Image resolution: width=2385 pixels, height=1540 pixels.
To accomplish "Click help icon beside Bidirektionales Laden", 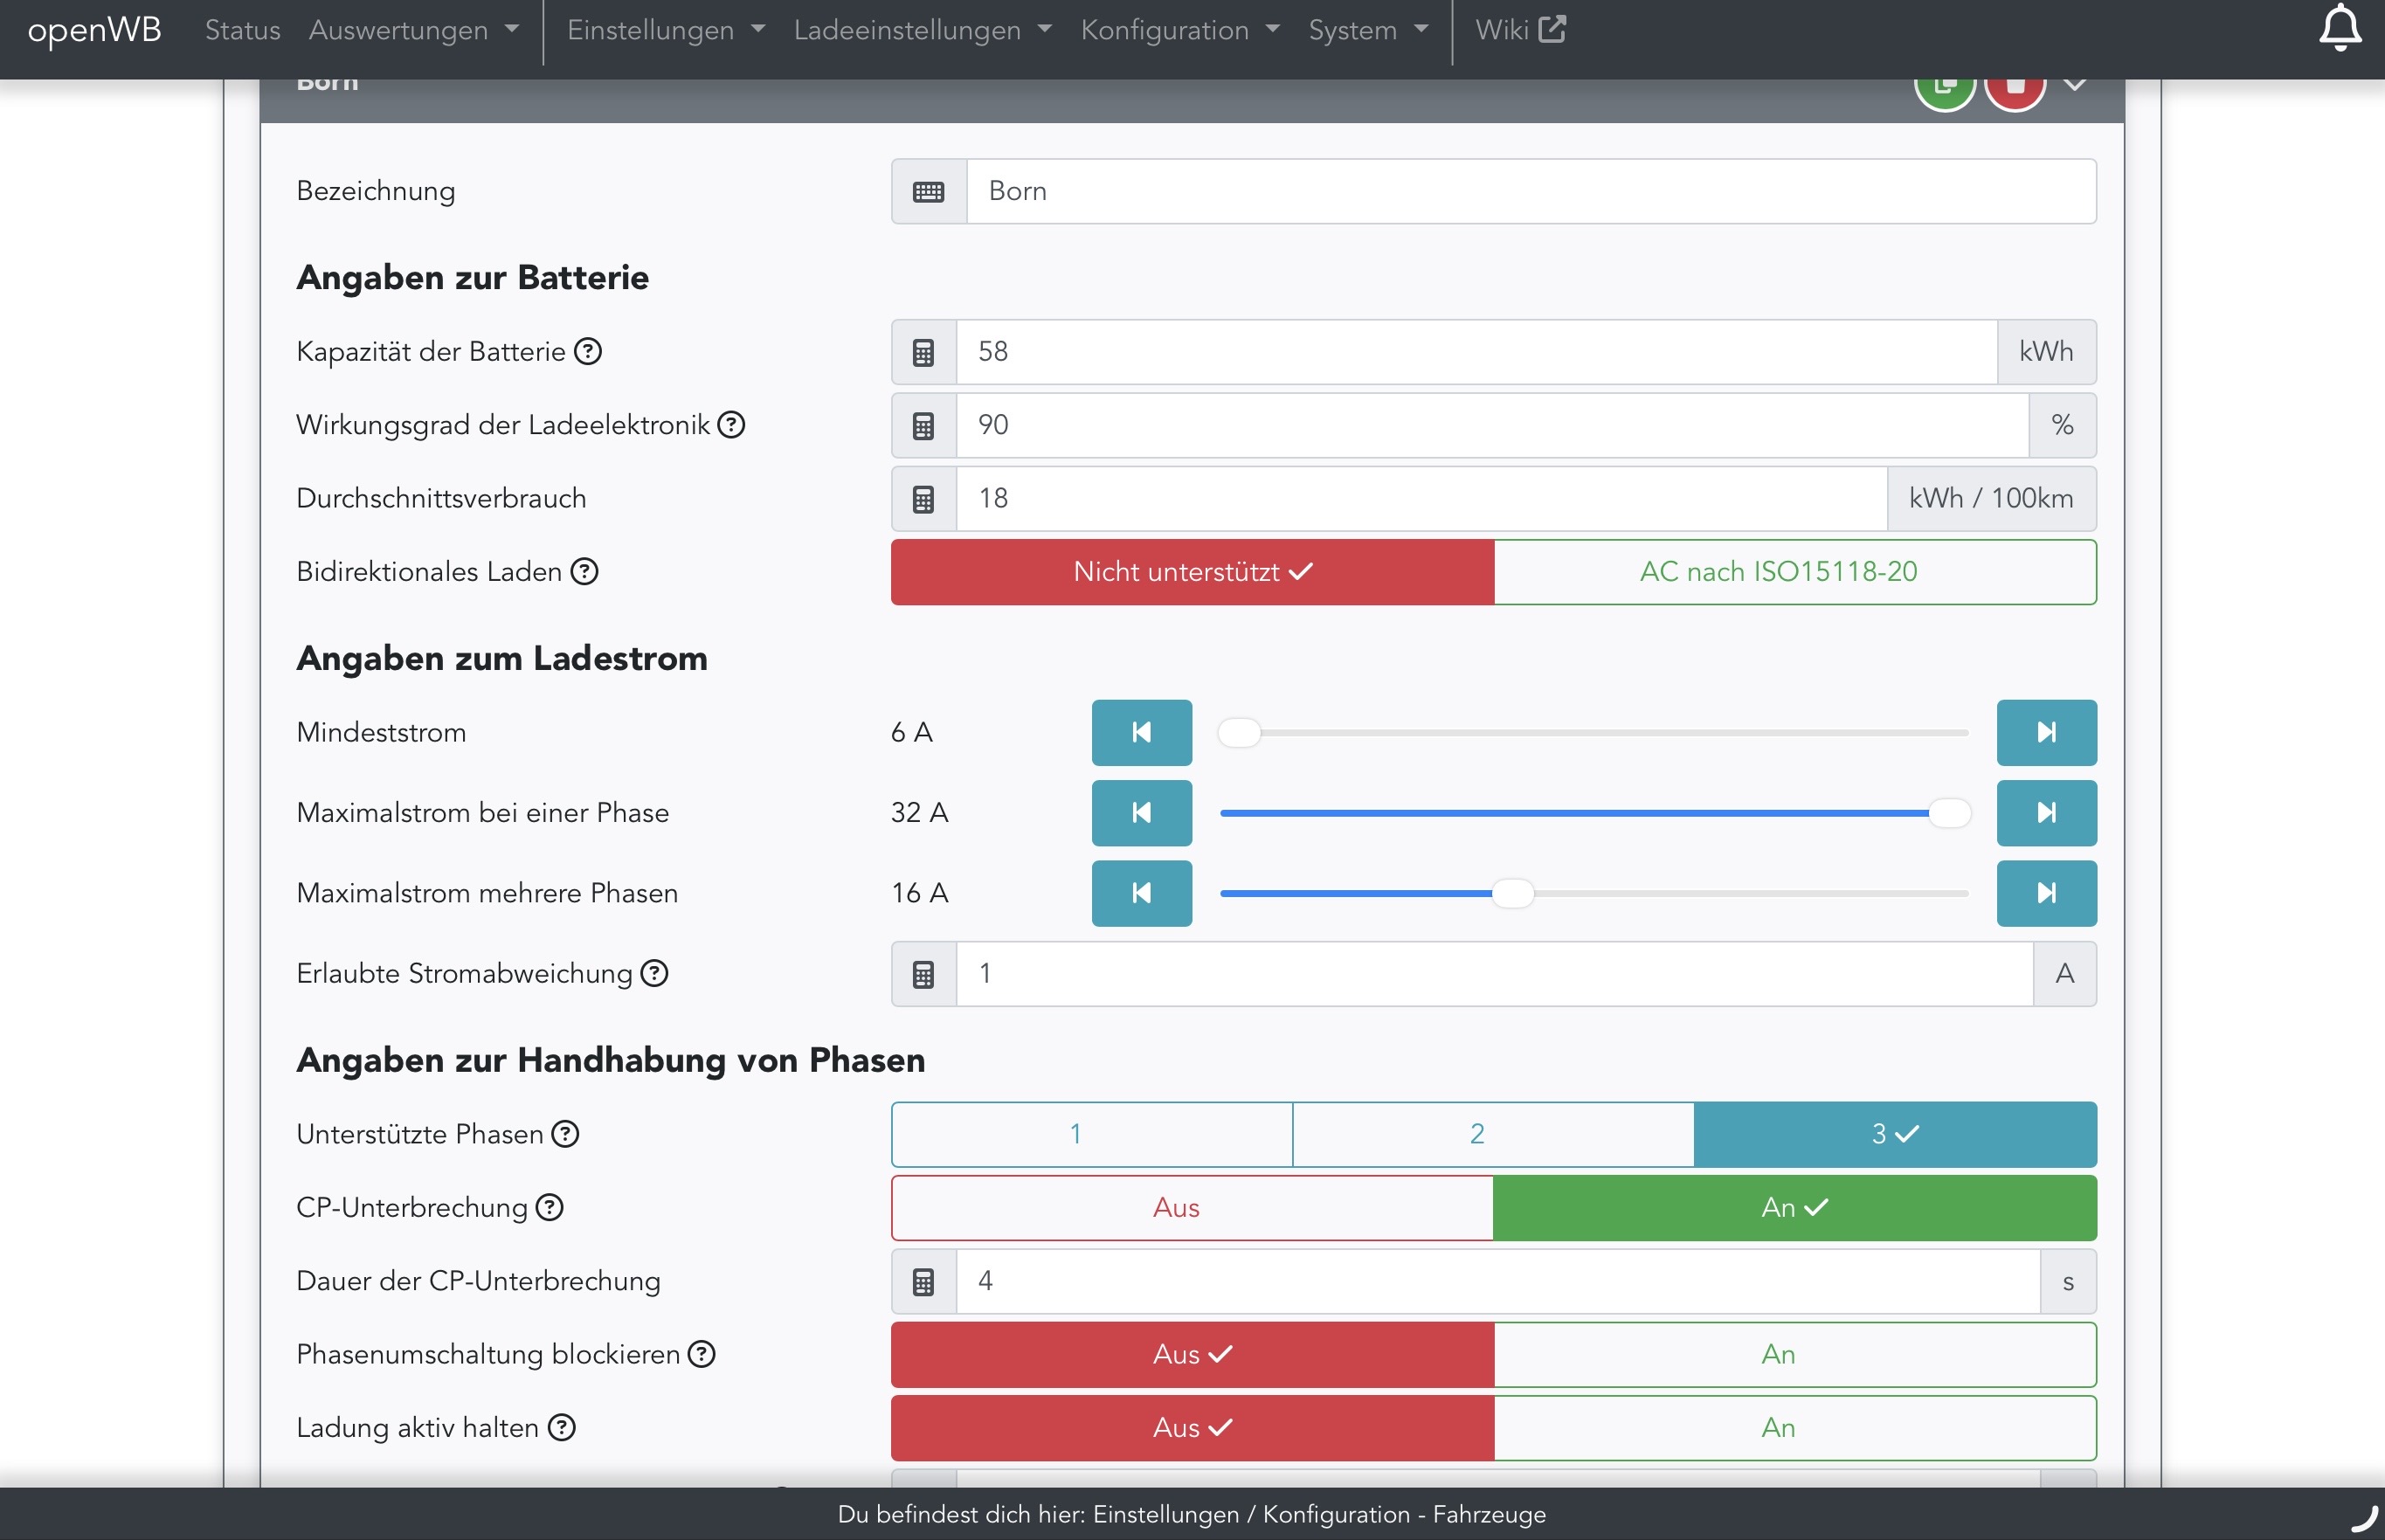I will coord(584,572).
